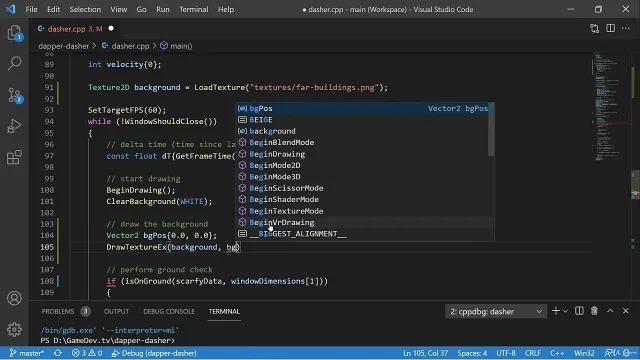Select BeginBlendMode suggestion
Image resolution: width=640 pixels, height=360 pixels.
point(363,142)
